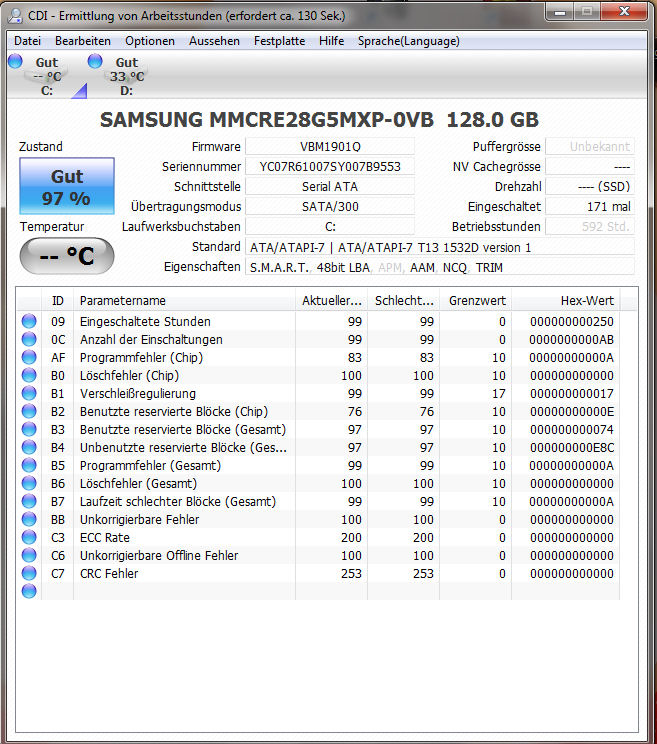Click status orb for CRC Fehler row
This screenshot has height=744, width=657.
point(29,574)
